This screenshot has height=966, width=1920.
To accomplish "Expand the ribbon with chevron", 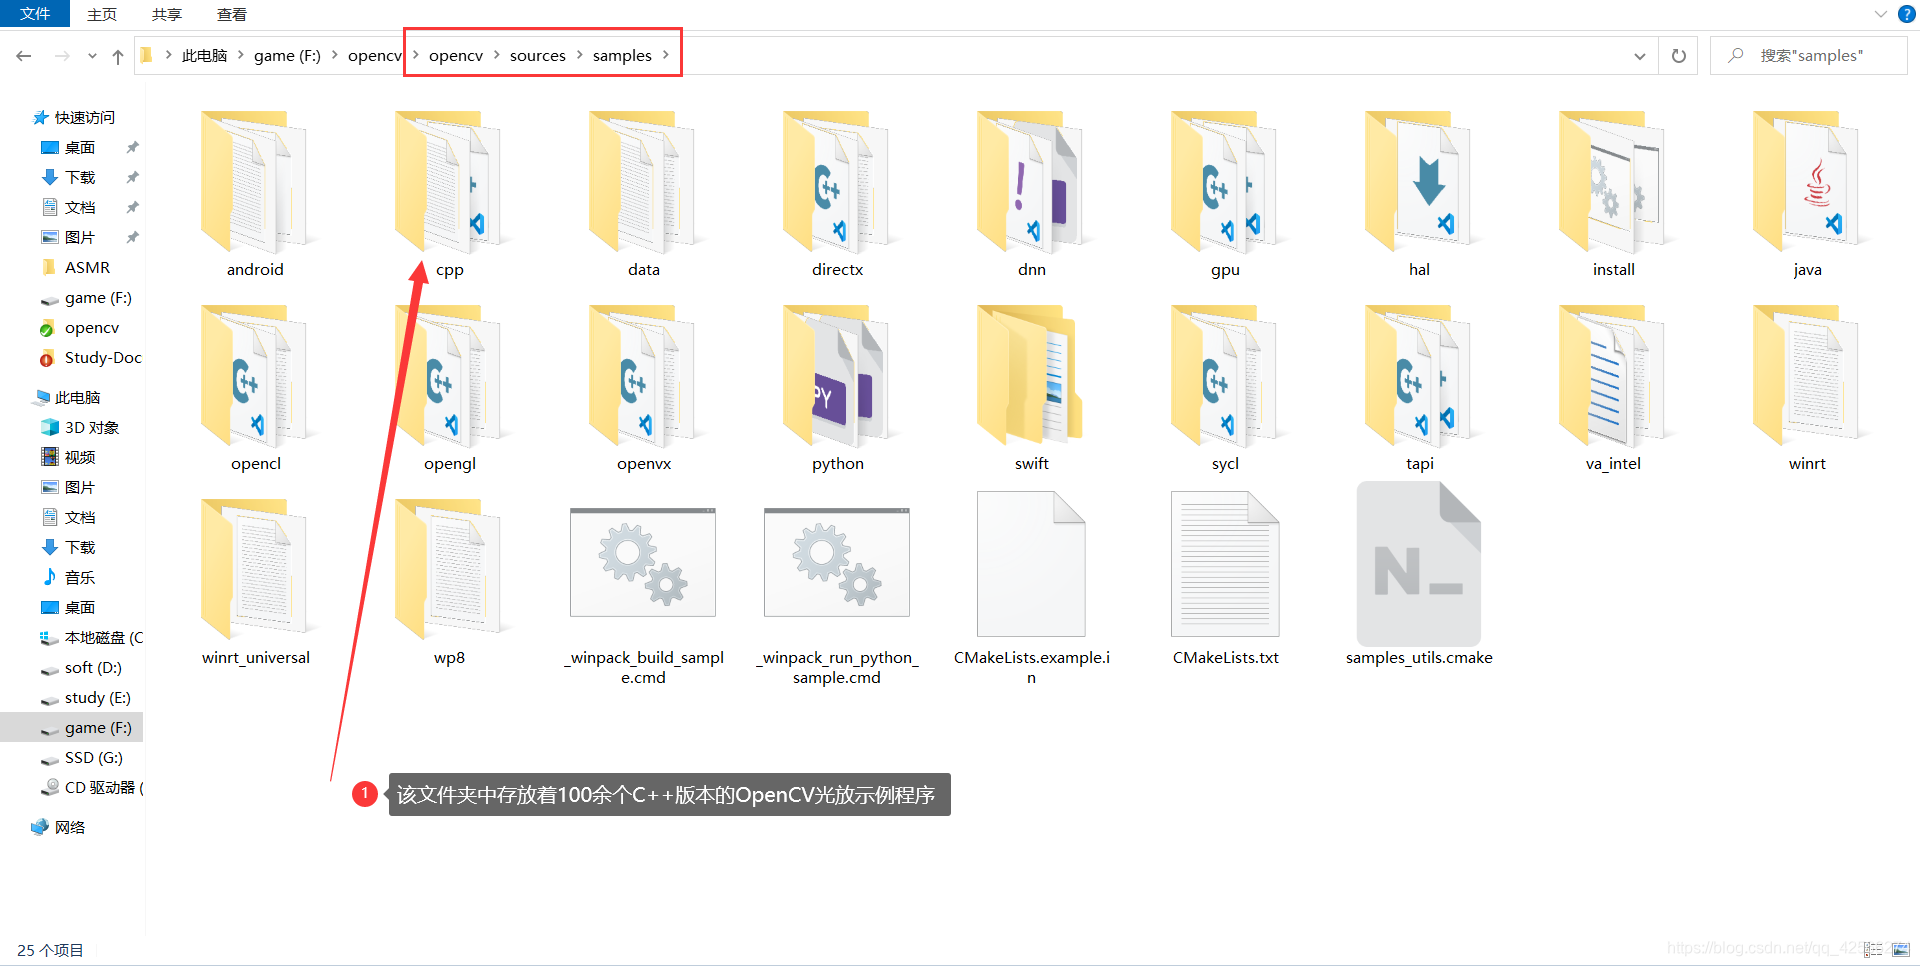I will pyautogui.click(x=1880, y=14).
